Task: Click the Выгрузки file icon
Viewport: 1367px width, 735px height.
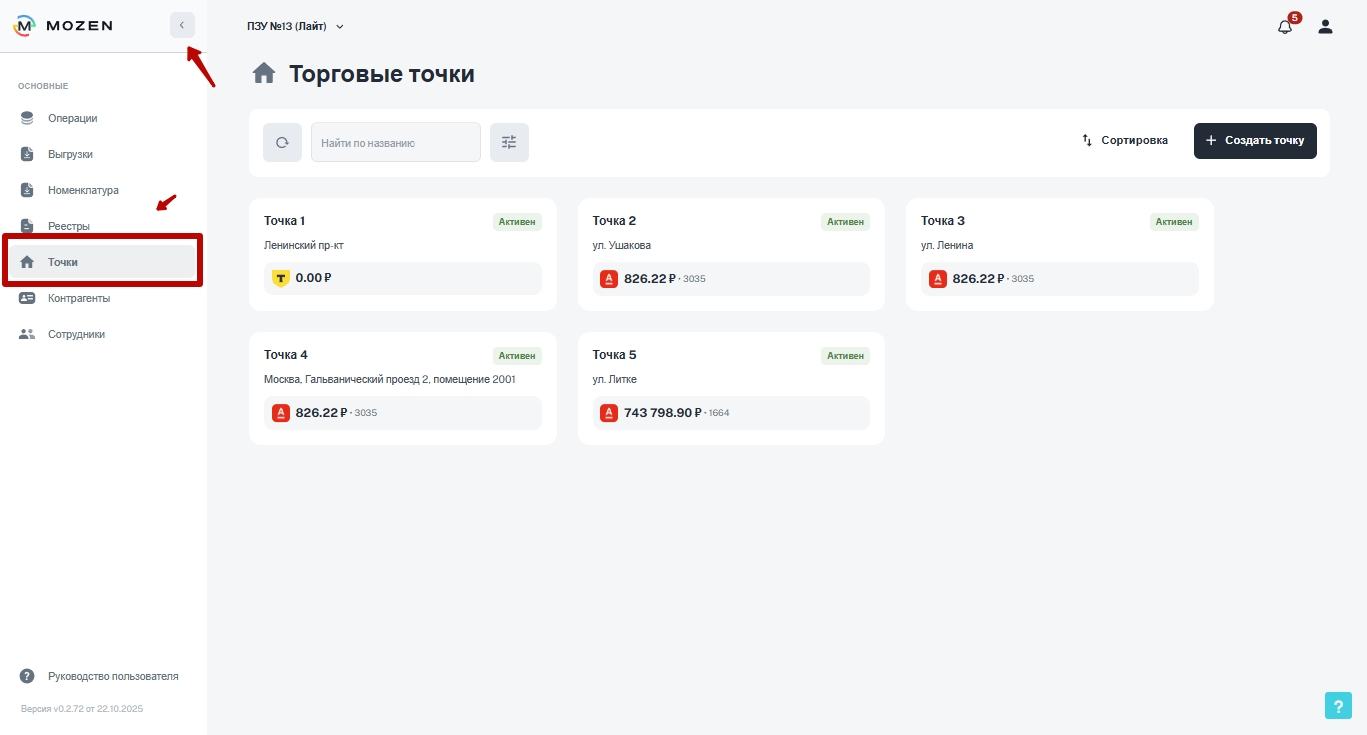Action: click(x=27, y=154)
